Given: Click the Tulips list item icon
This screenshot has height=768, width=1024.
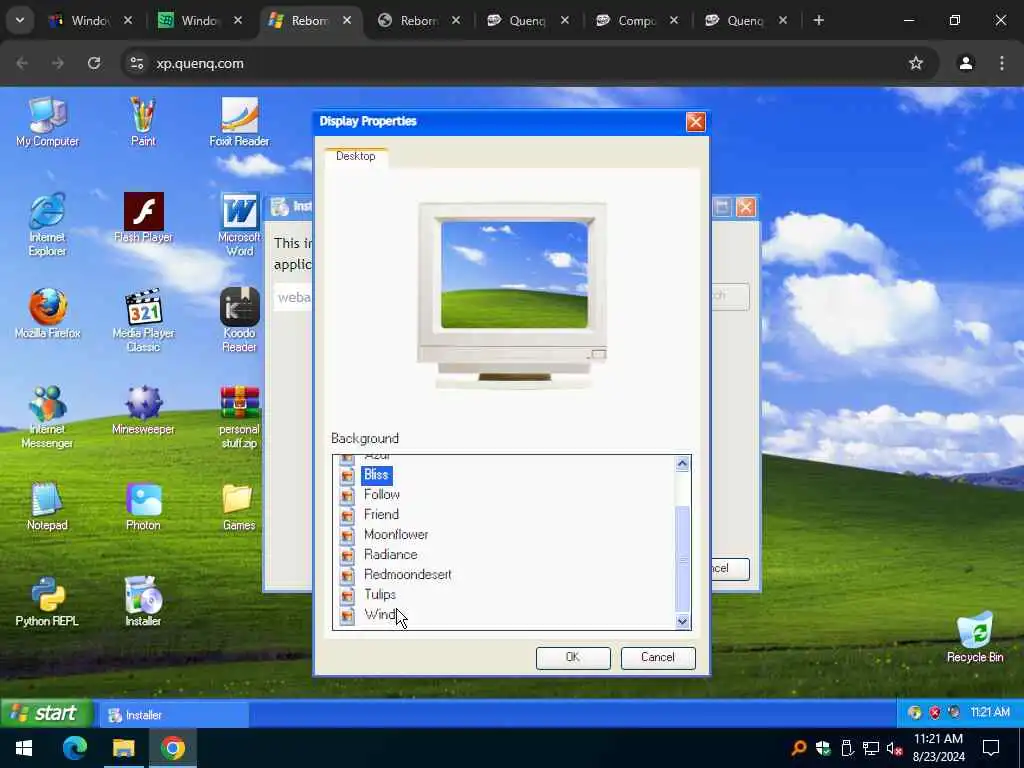Looking at the screenshot, I should click(347, 595).
